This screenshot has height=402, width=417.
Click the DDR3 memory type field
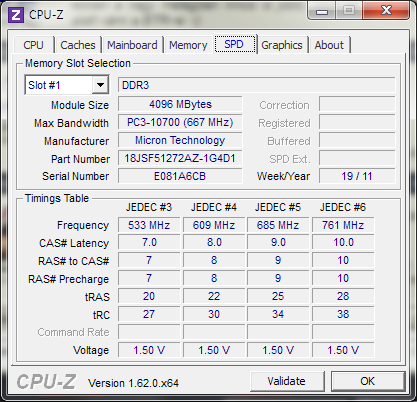pyautogui.click(x=257, y=85)
